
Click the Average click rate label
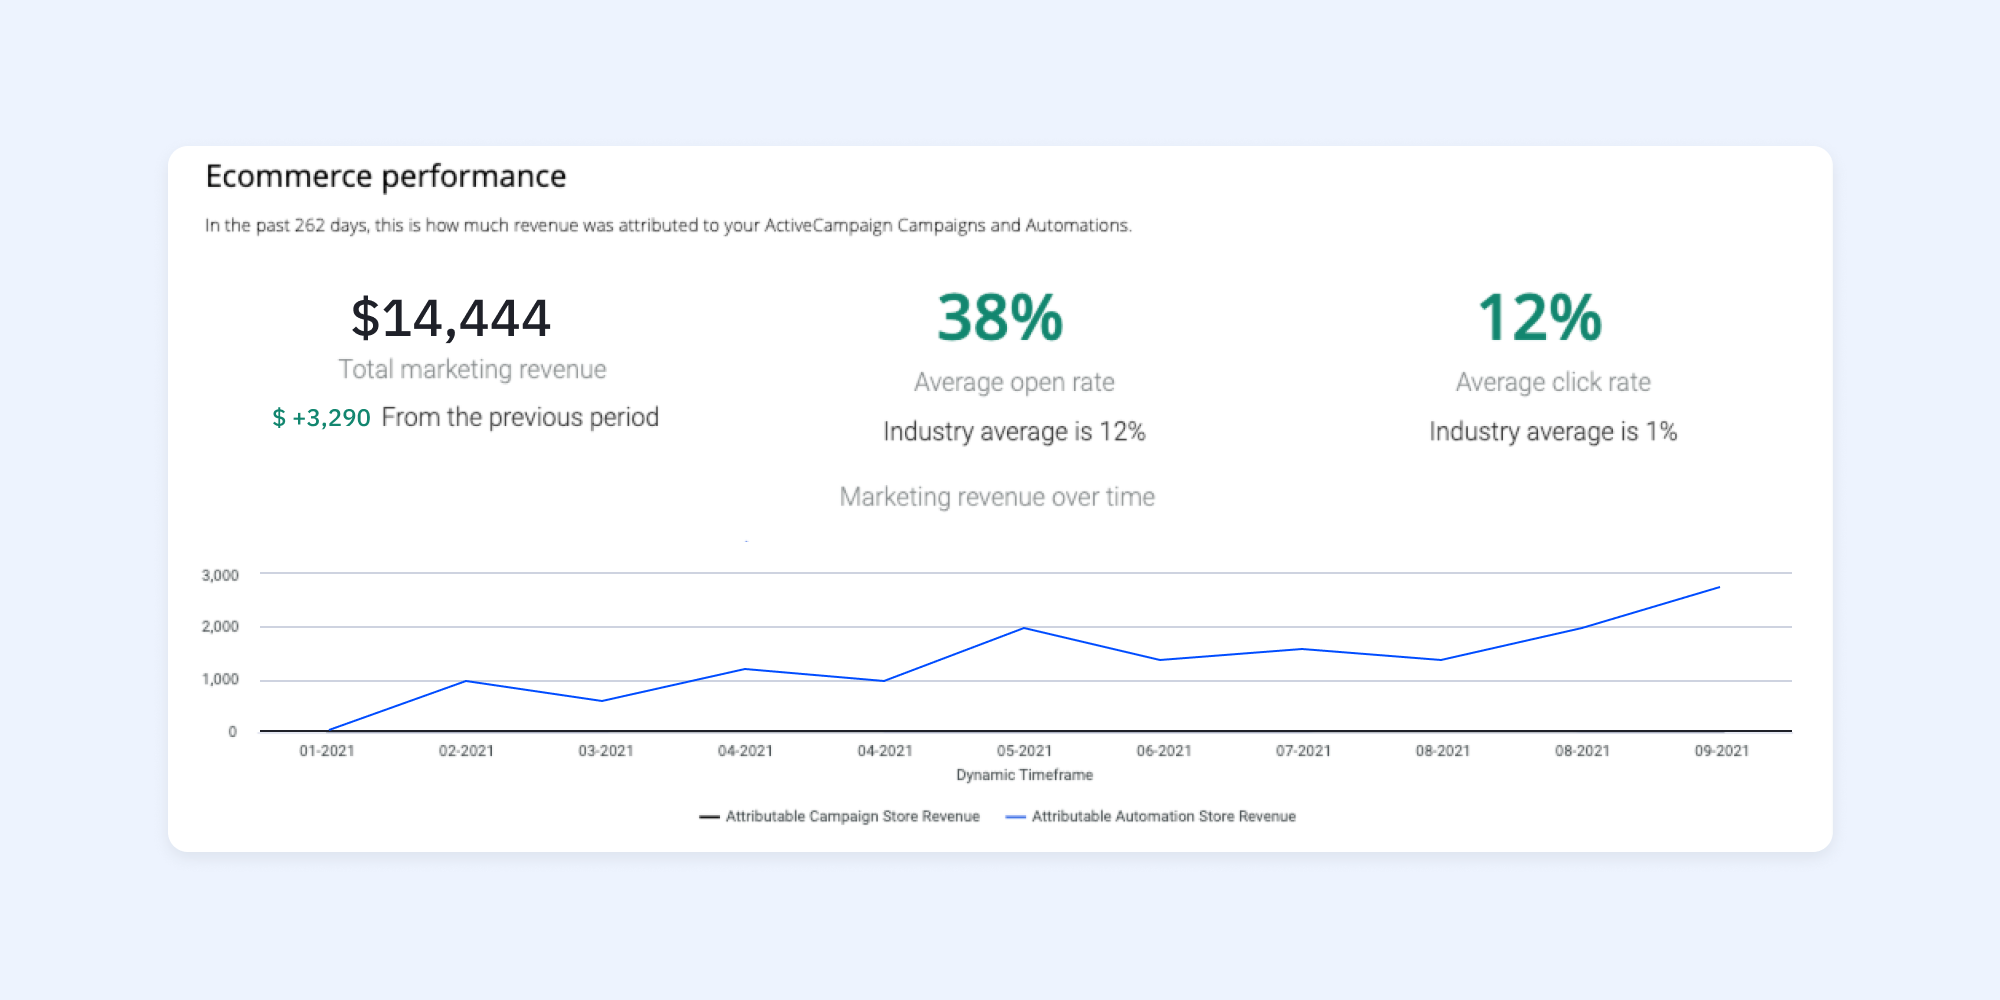click(x=1553, y=382)
